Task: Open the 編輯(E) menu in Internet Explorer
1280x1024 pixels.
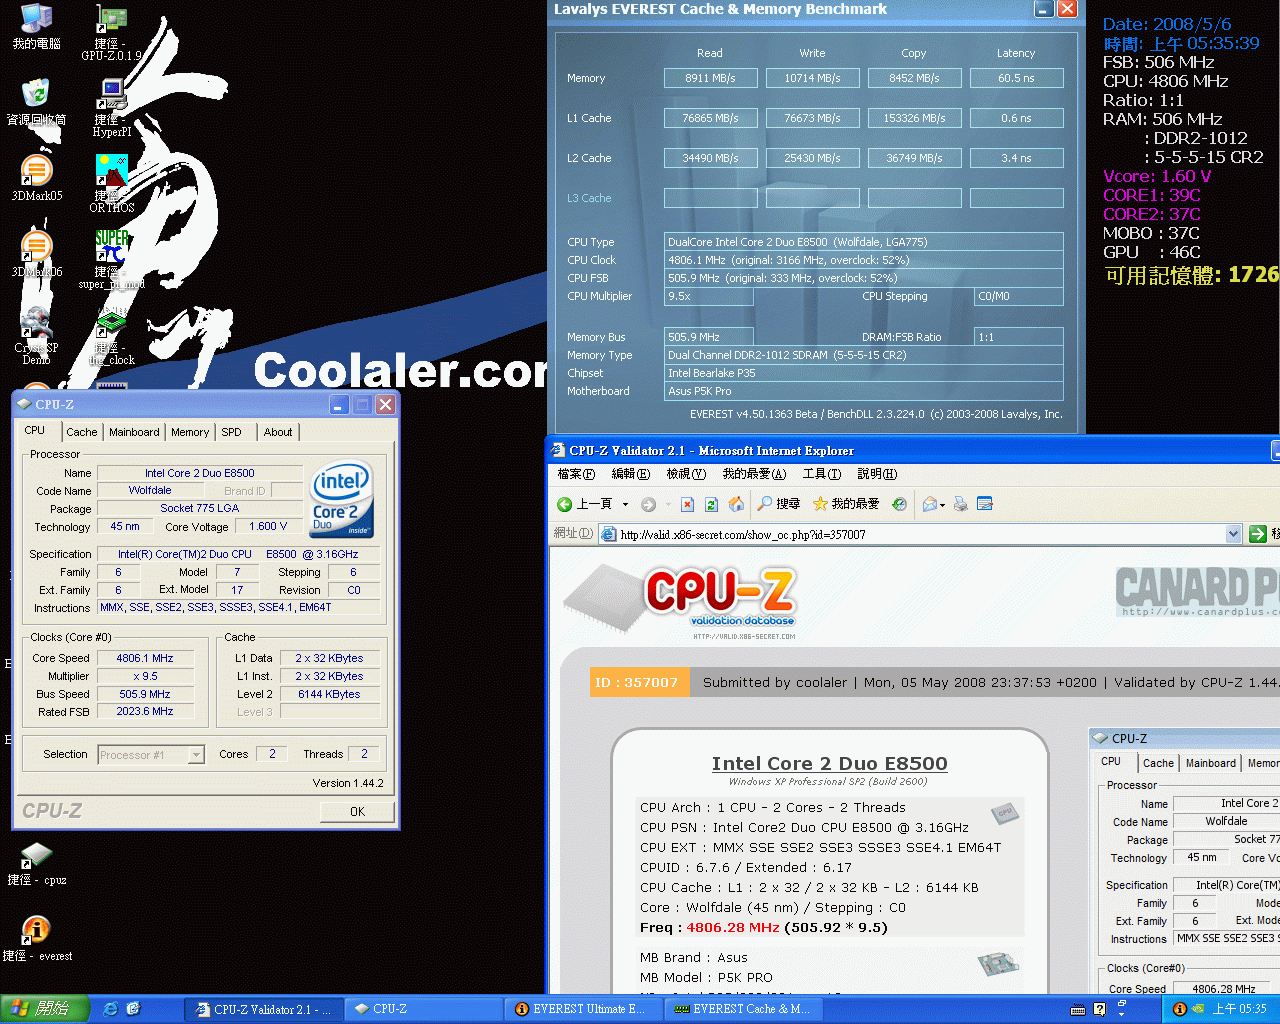Action: pyautogui.click(x=630, y=474)
